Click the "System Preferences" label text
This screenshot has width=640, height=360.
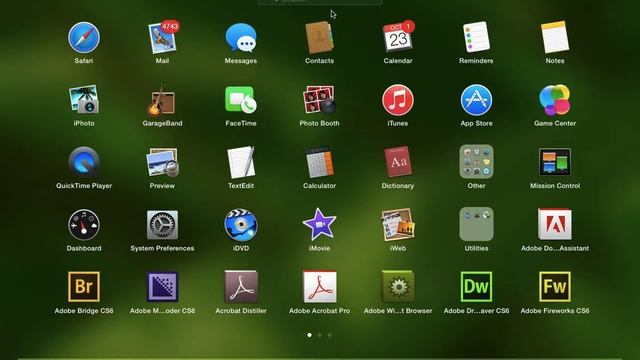(x=162, y=248)
